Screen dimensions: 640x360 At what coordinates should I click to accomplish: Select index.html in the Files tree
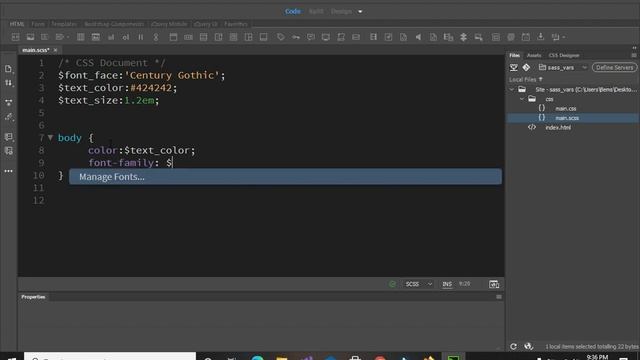[x=558, y=127]
